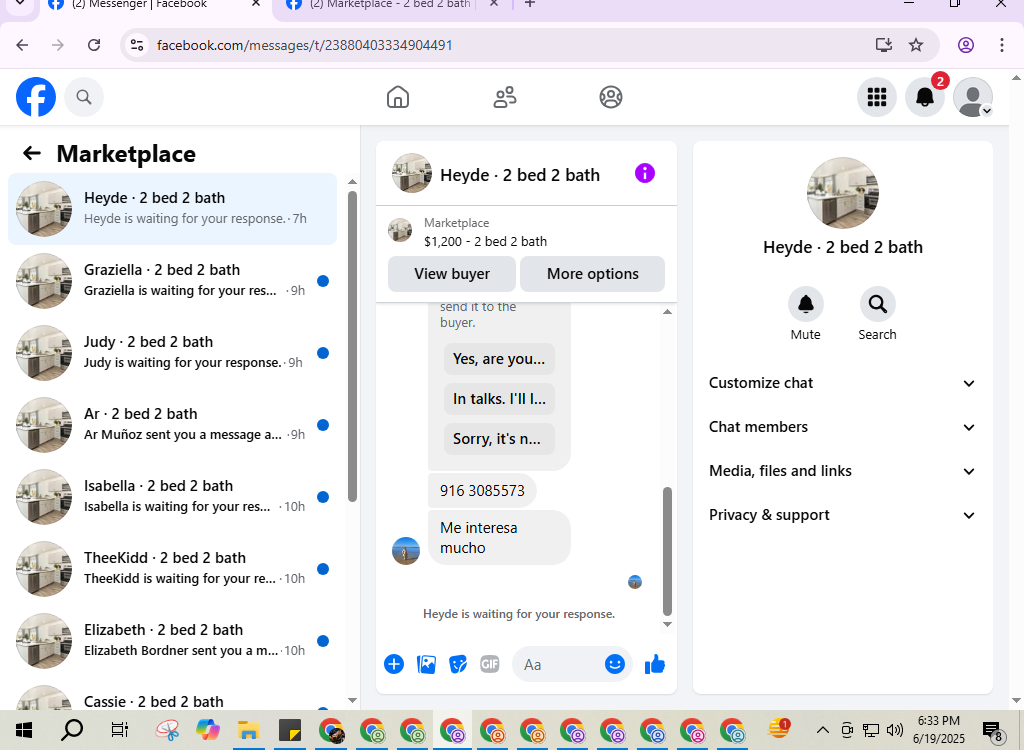Expand the Privacy & support section
This screenshot has width=1024, height=750.
[842, 515]
